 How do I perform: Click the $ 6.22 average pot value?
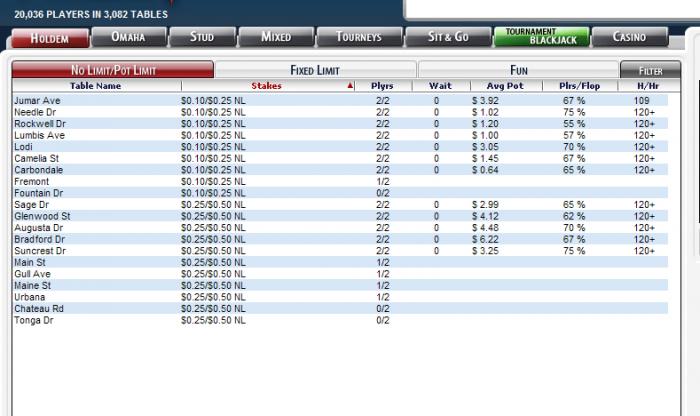485,240
